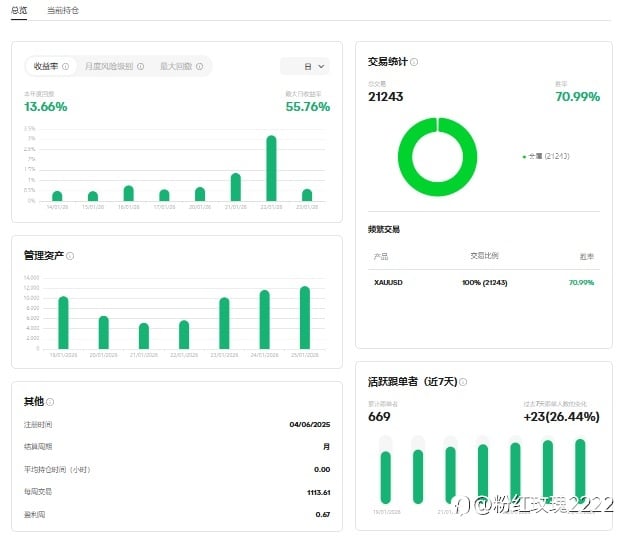Click the 0.00 average holding time value

click(322, 470)
